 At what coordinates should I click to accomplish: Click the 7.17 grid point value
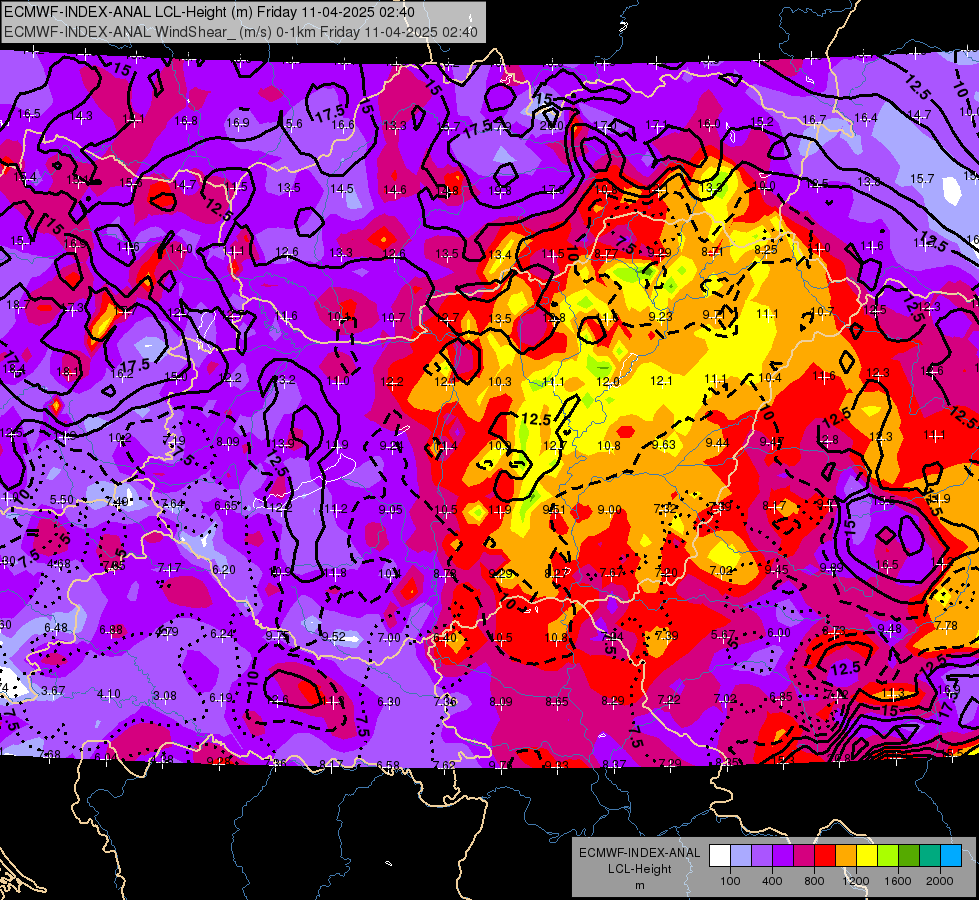(169, 568)
